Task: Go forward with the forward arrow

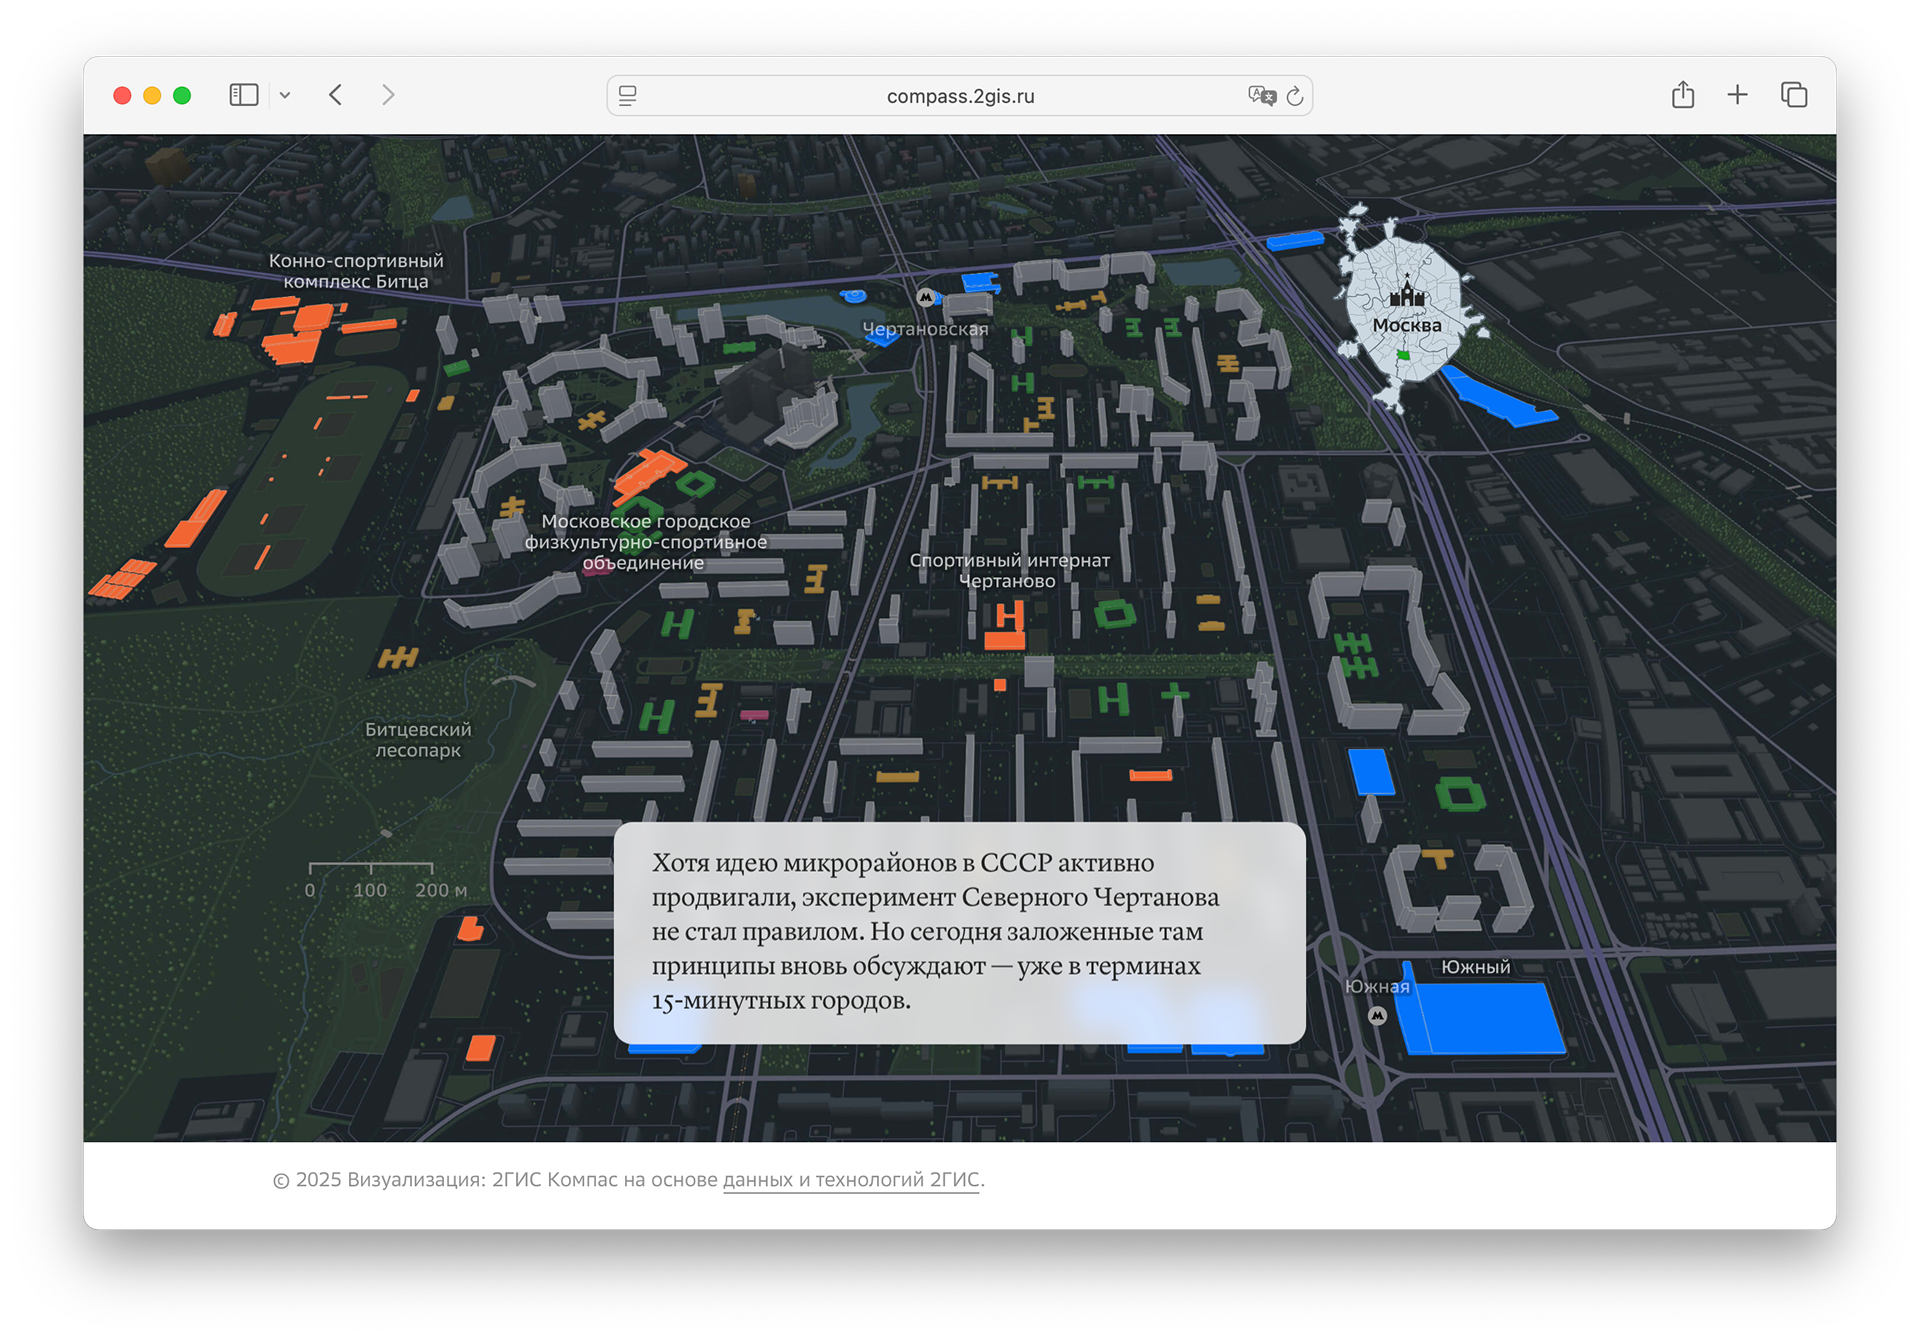Action: [388, 95]
